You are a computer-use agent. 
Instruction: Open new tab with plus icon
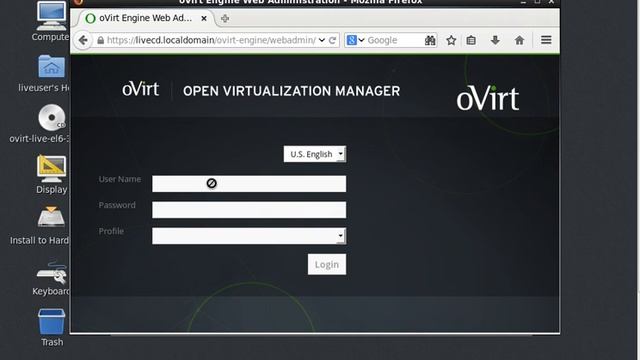click(x=225, y=18)
